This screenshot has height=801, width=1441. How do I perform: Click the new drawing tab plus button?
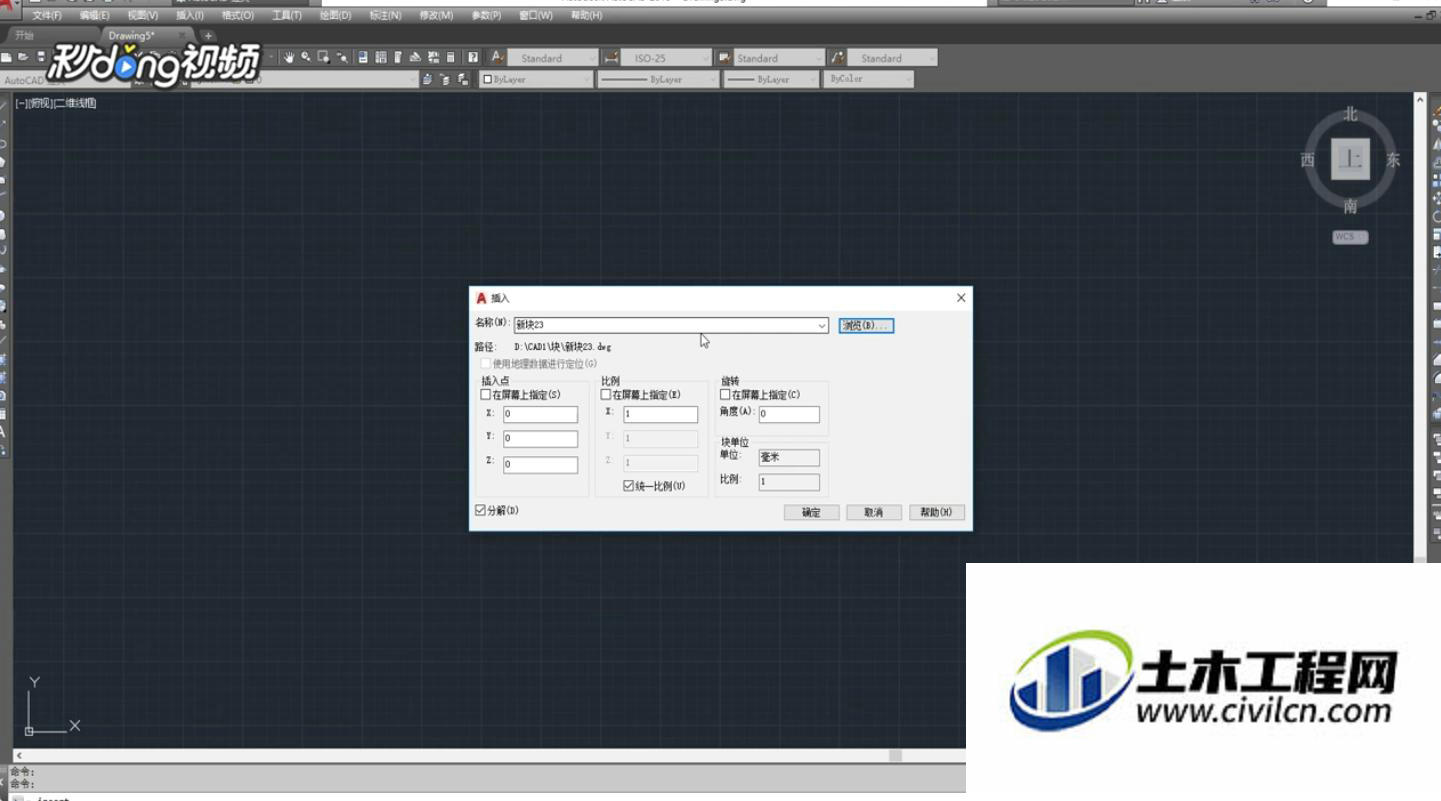pyautogui.click(x=208, y=36)
